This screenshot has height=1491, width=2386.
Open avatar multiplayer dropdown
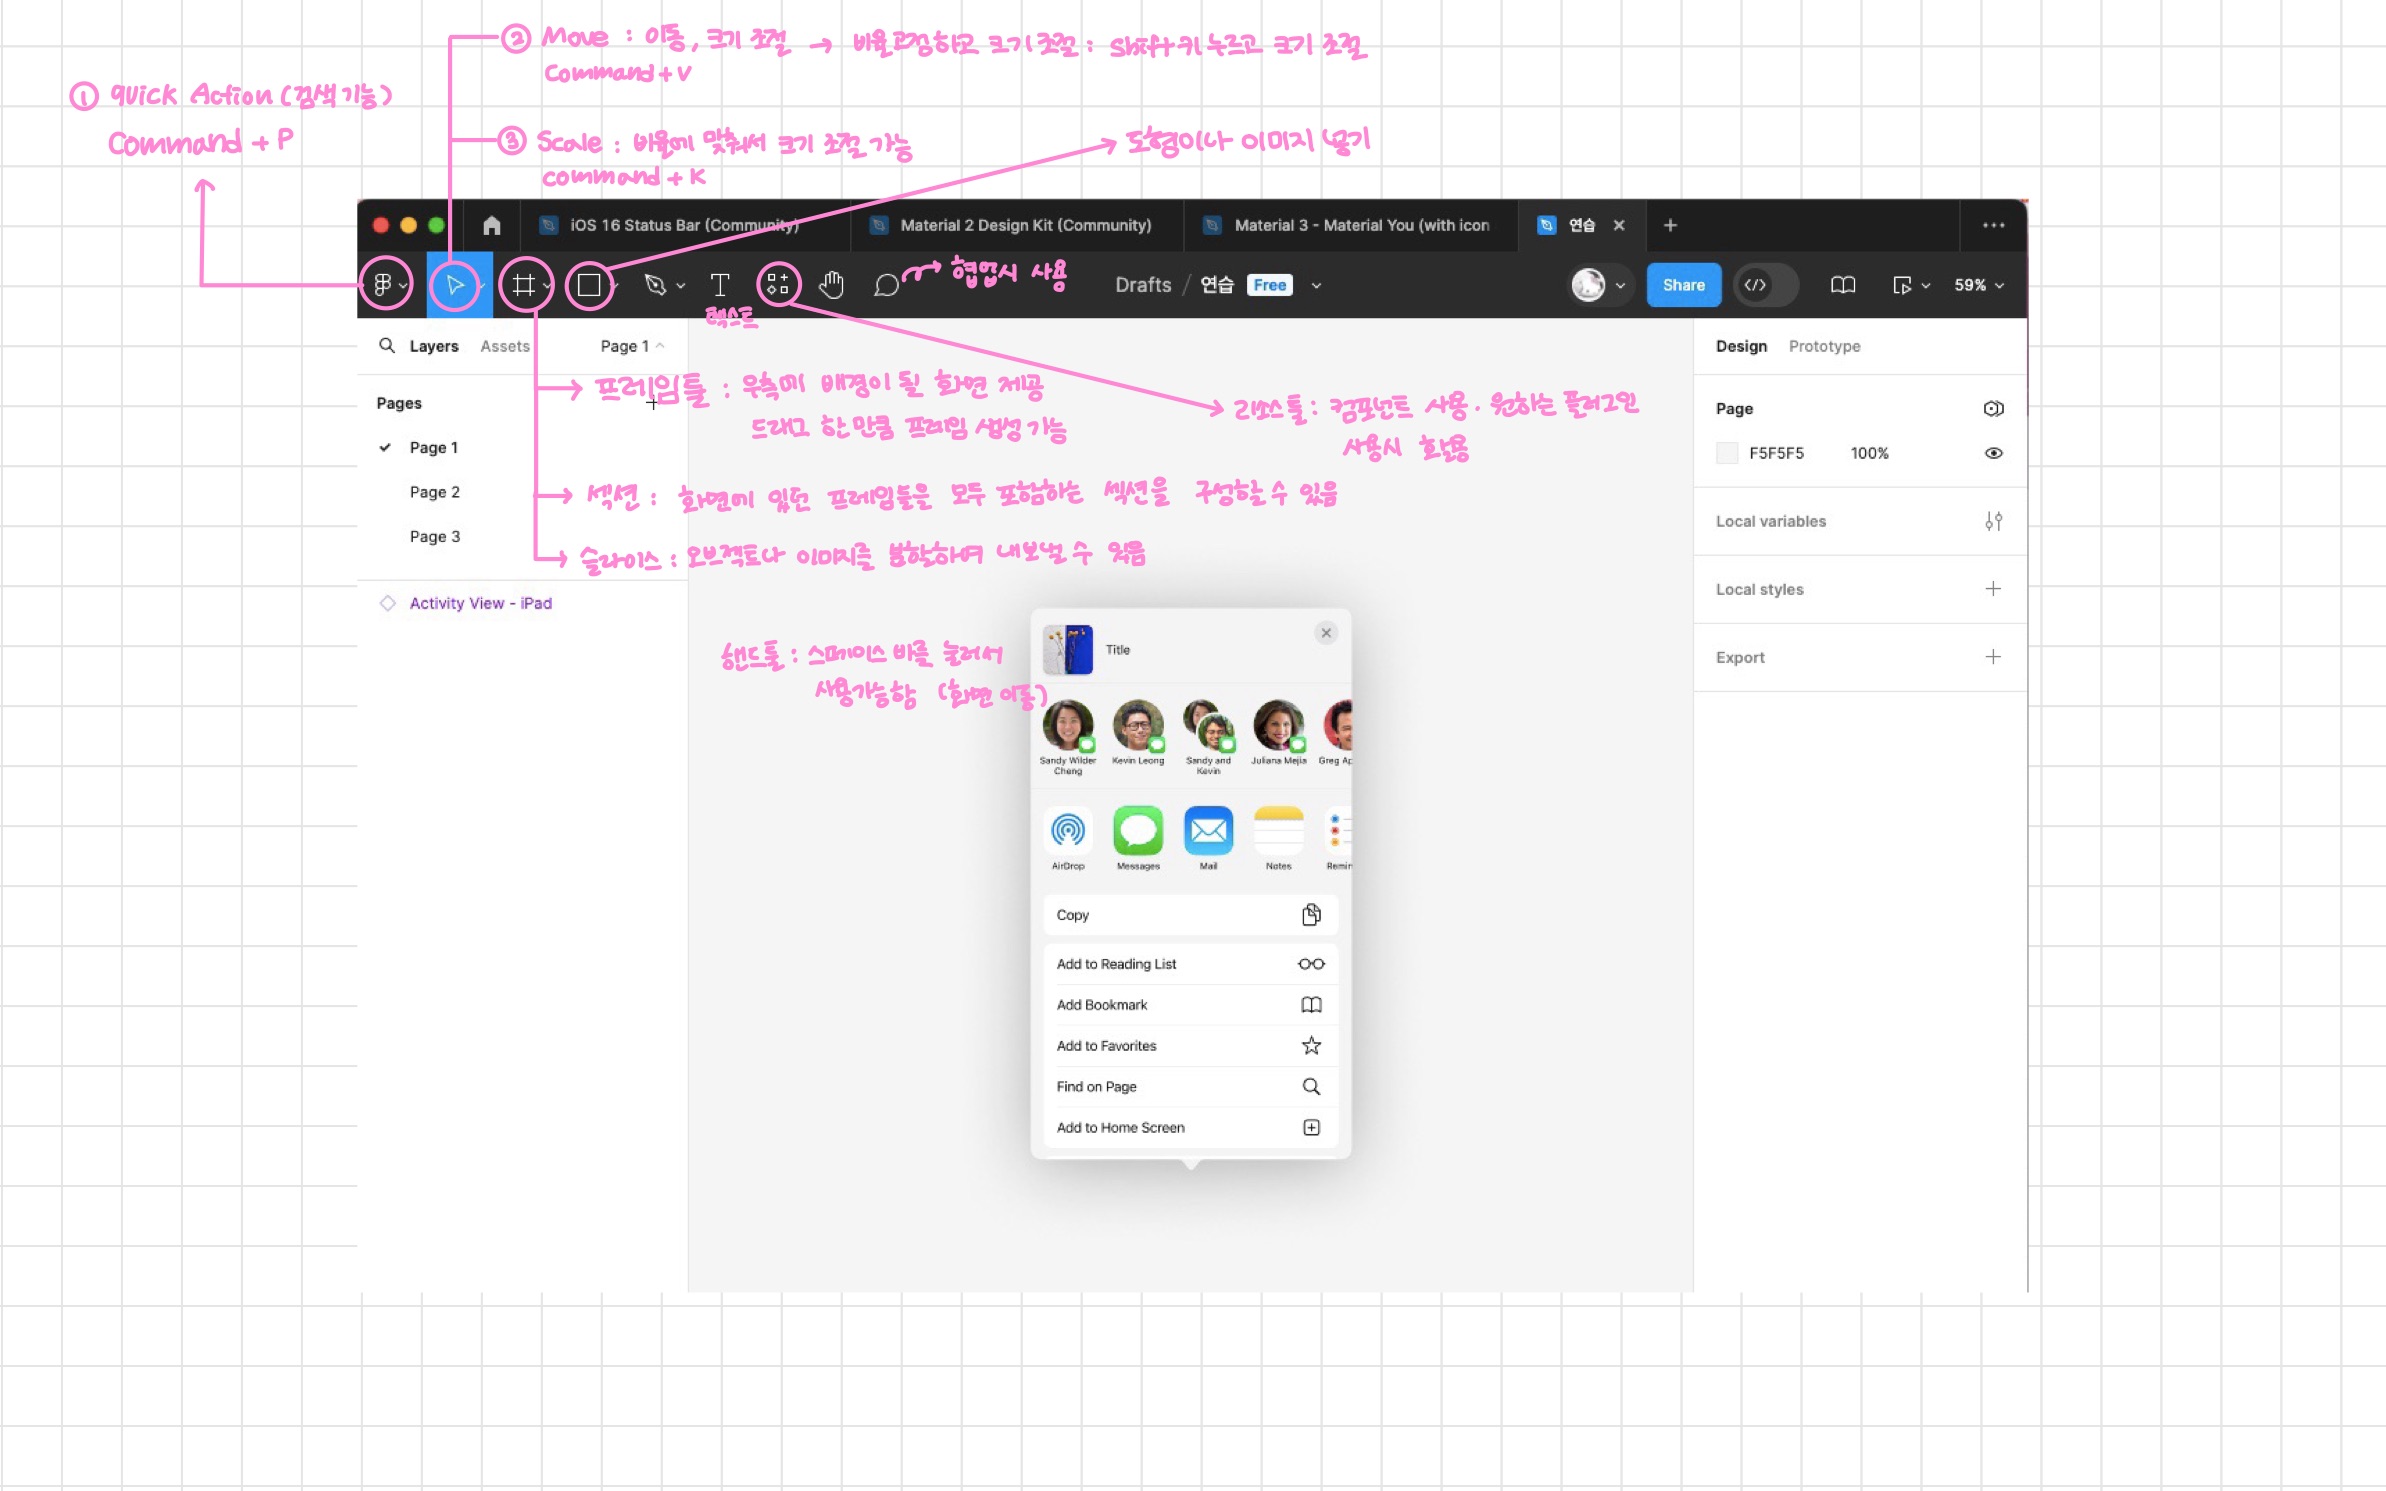click(x=1620, y=285)
